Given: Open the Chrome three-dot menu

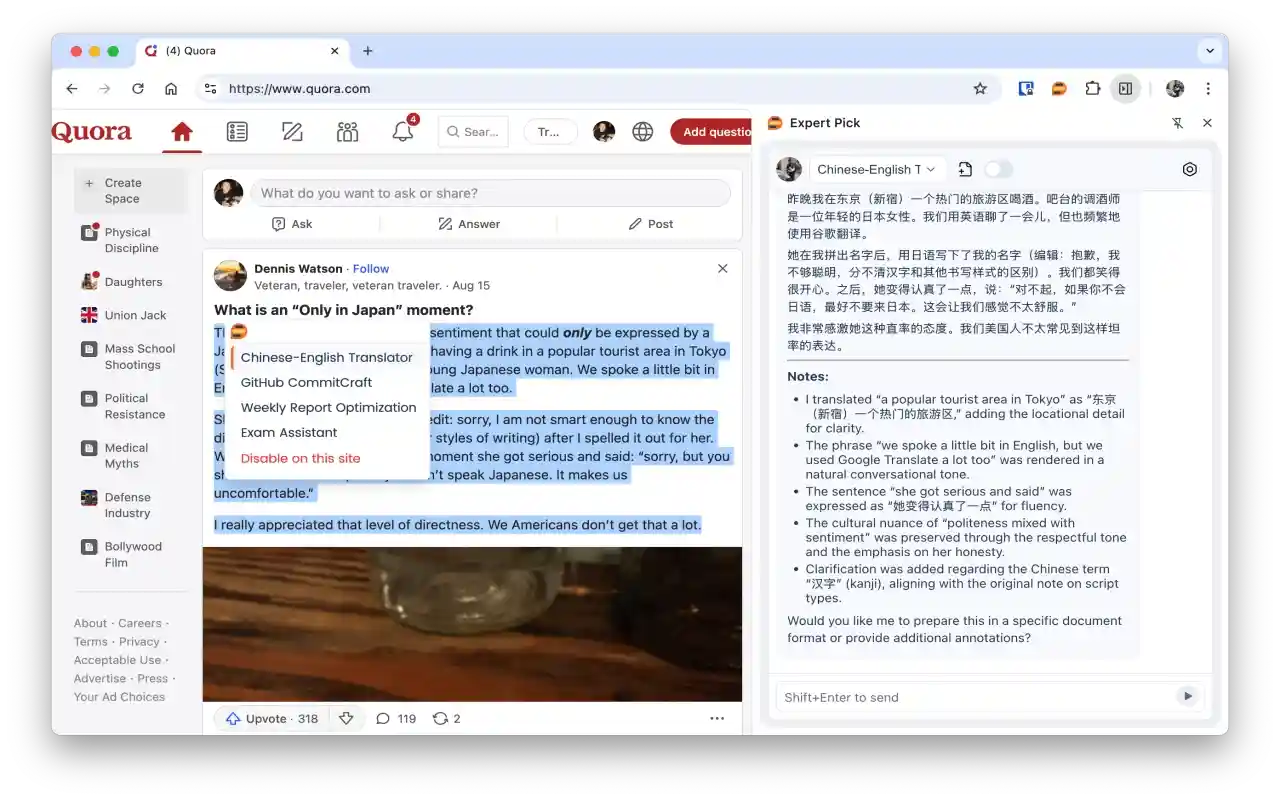Looking at the screenshot, I should point(1208,89).
